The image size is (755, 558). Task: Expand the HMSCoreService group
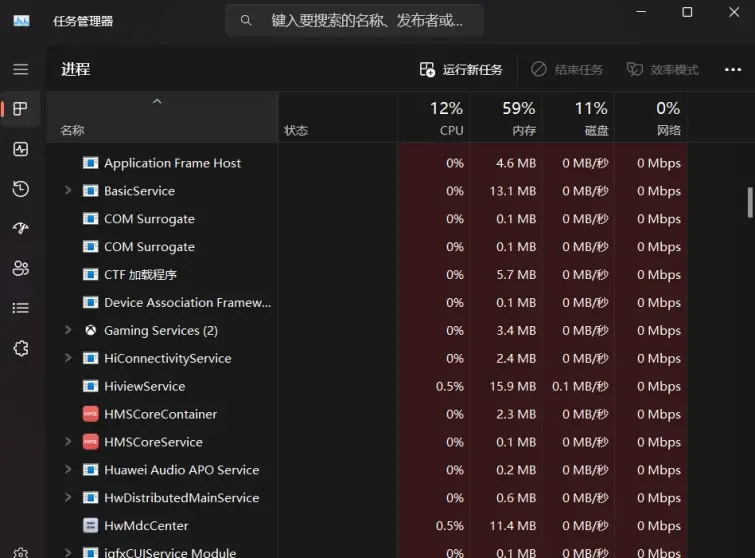pos(68,442)
